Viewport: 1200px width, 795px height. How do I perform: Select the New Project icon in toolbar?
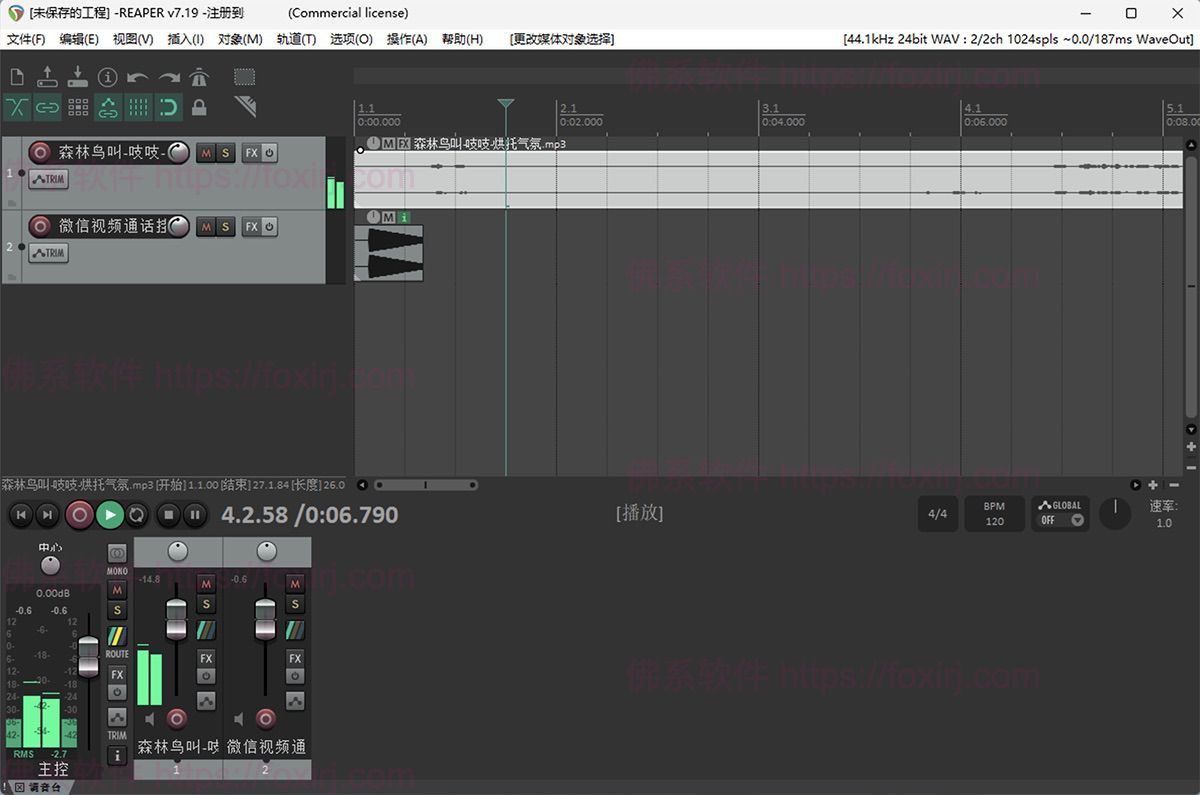coord(17,76)
